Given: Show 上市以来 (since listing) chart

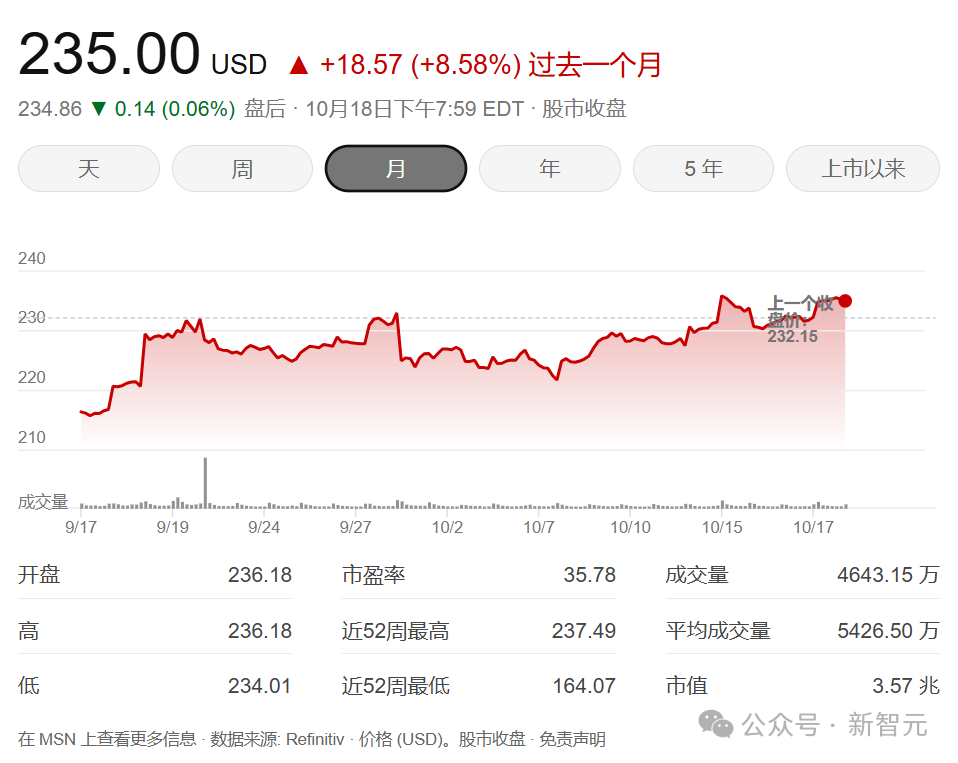Looking at the screenshot, I should 863,169.
